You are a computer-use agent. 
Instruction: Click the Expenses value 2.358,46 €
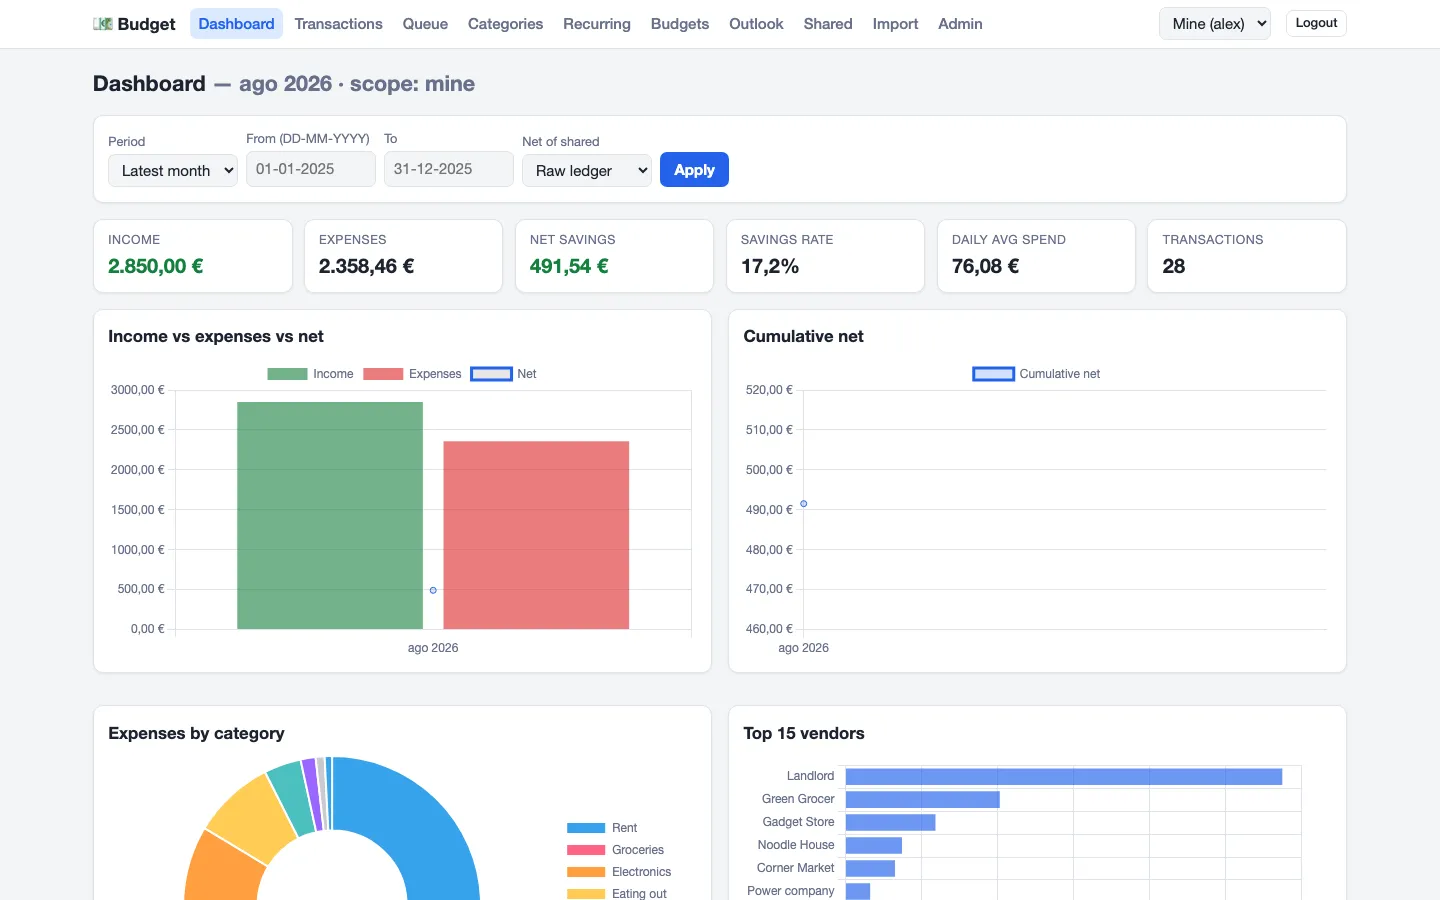click(x=367, y=266)
